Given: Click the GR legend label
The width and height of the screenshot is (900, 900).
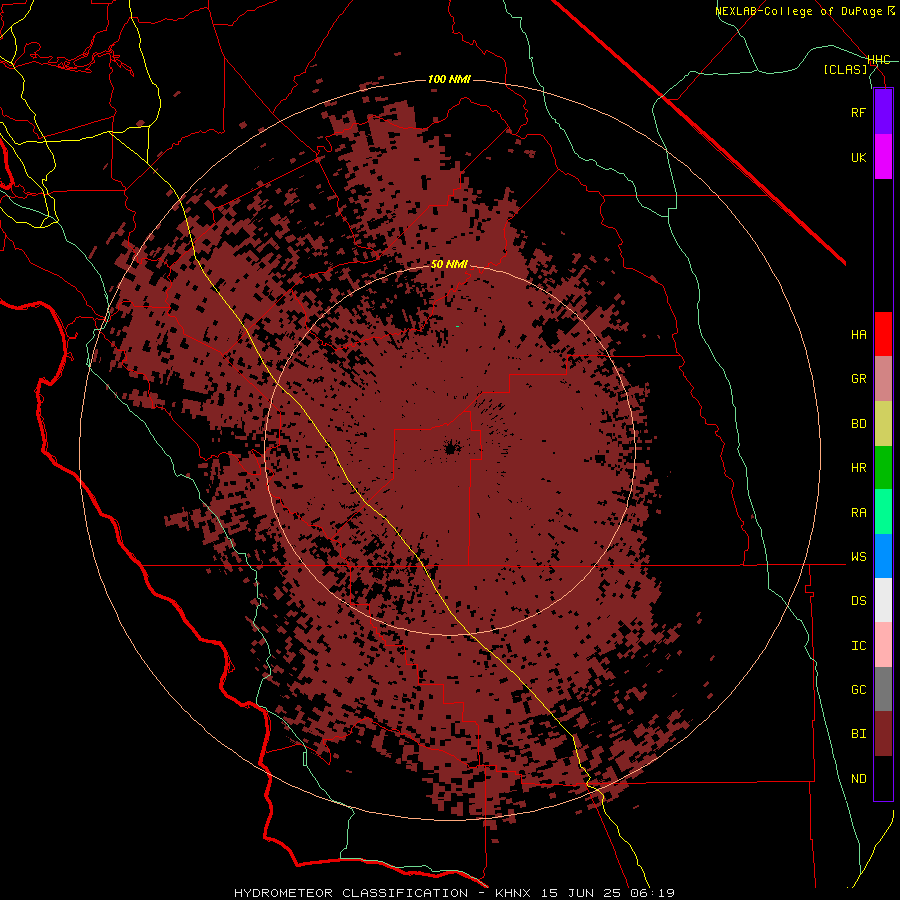Looking at the screenshot, I should point(858,379).
